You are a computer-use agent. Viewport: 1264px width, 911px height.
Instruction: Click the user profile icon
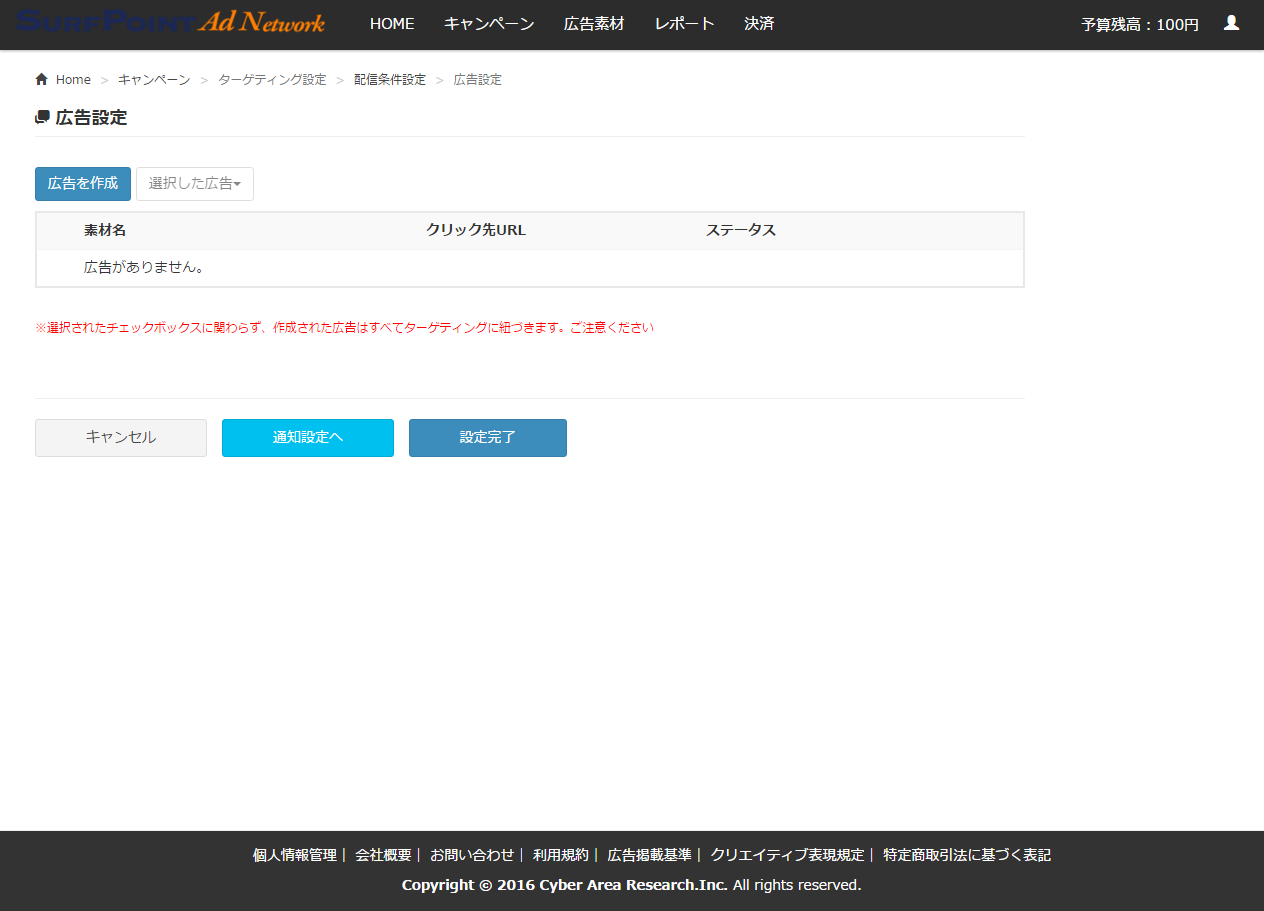(1231, 23)
